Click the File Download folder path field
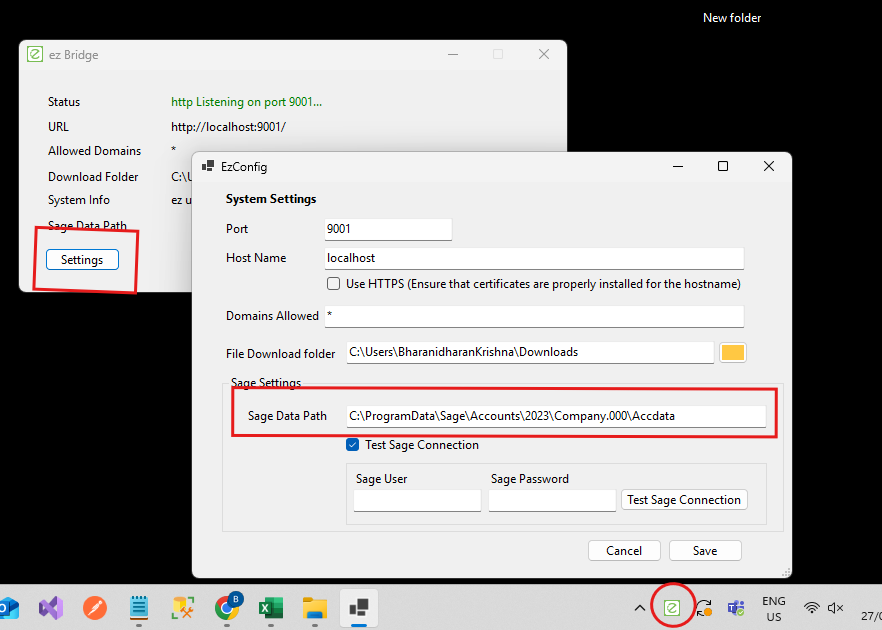Image resolution: width=882 pixels, height=630 pixels. (x=530, y=353)
